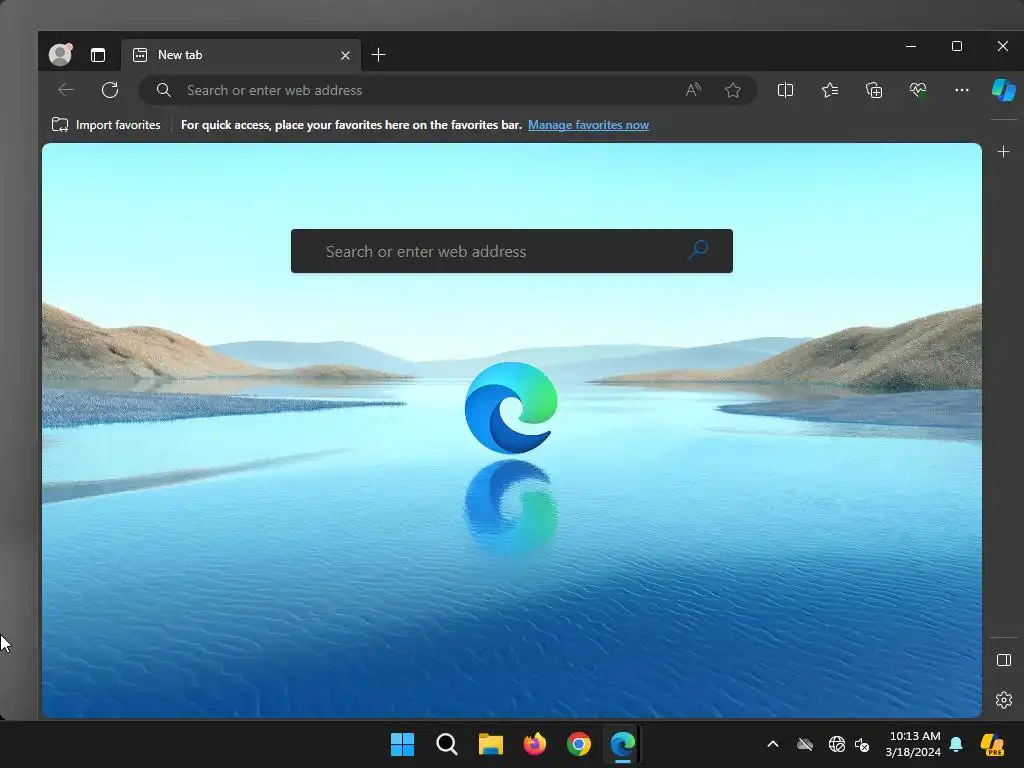The width and height of the screenshot is (1024, 768).
Task: Open the Edge profile avatar menu
Action: coord(60,55)
